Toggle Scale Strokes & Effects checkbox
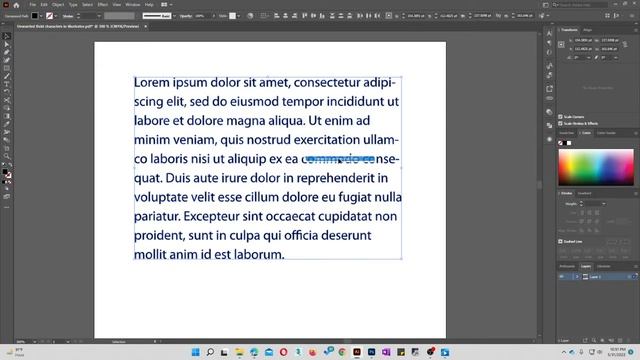 click(560, 123)
